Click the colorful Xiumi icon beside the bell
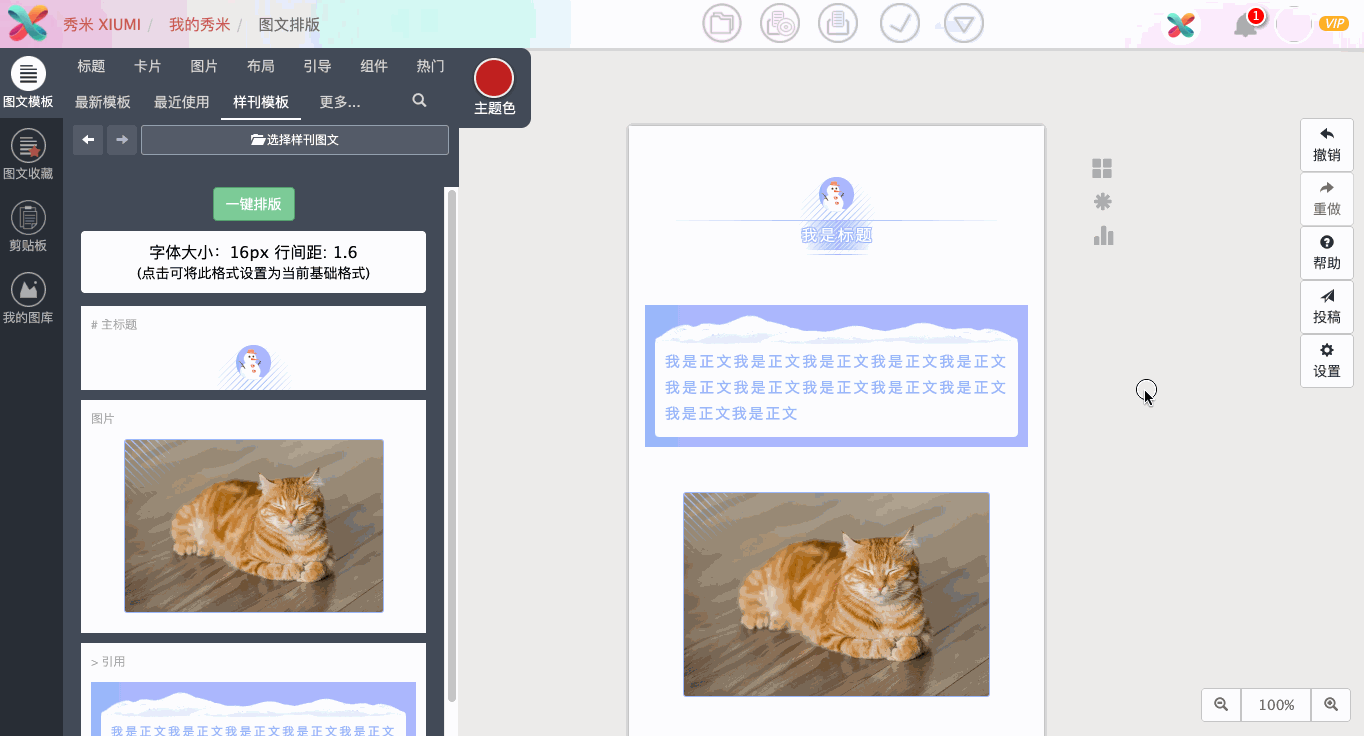Screen dimensions: 1364x736 coord(1181,25)
